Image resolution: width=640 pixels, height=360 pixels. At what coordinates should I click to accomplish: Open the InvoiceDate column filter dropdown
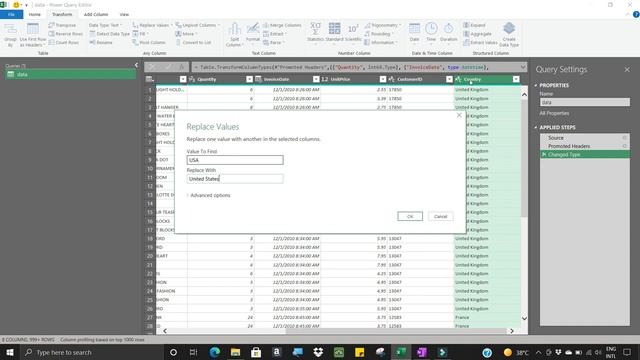[x=316, y=79]
